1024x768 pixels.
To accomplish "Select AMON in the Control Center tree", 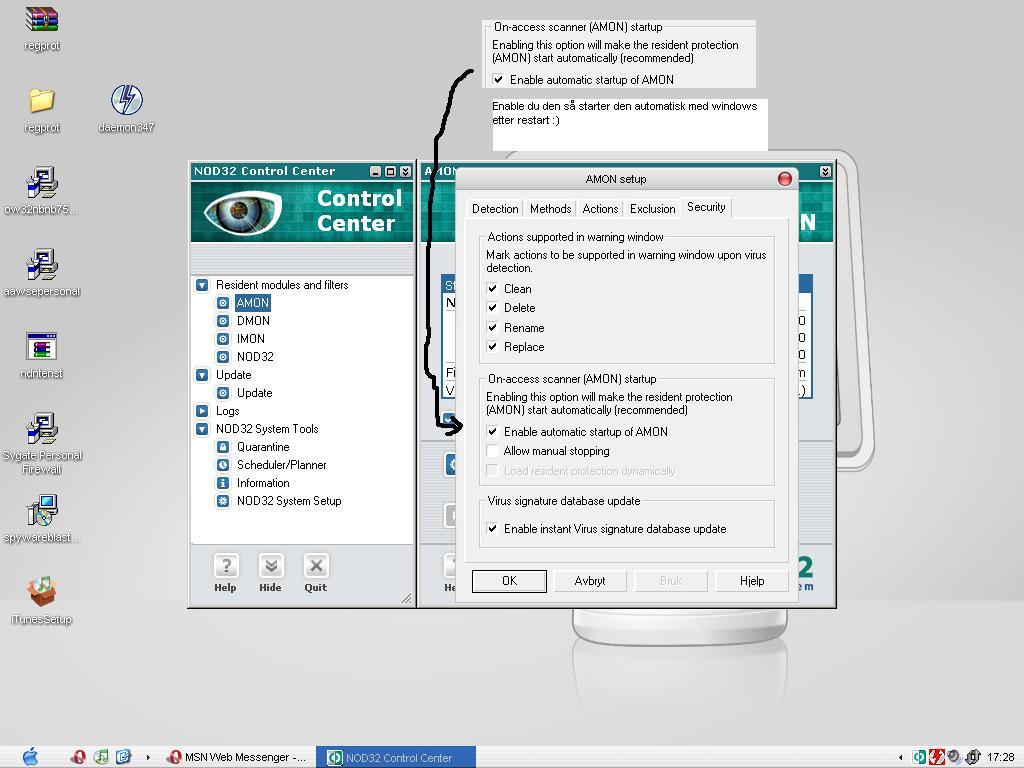I will 253,303.
